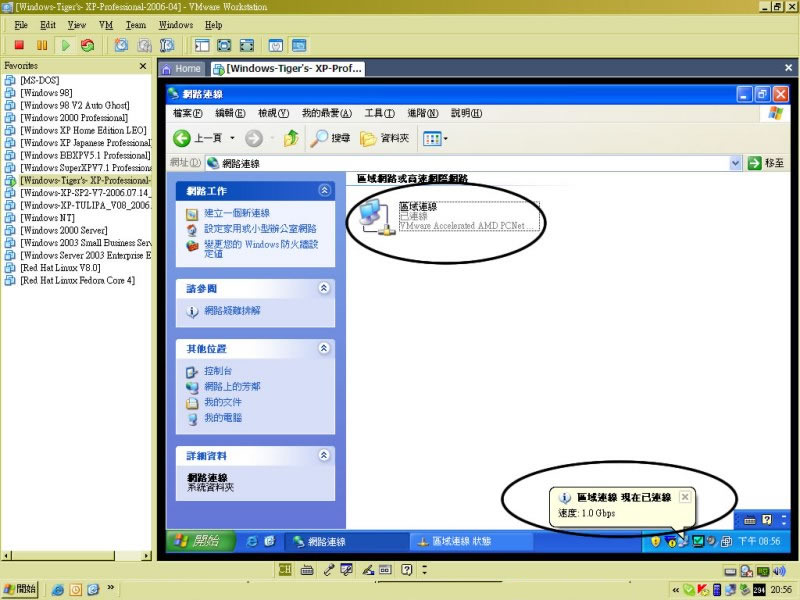Collapse the 請參閱 panel
Image resolution: width=800 pixels, height=600 pixels.
coord(324,288)
